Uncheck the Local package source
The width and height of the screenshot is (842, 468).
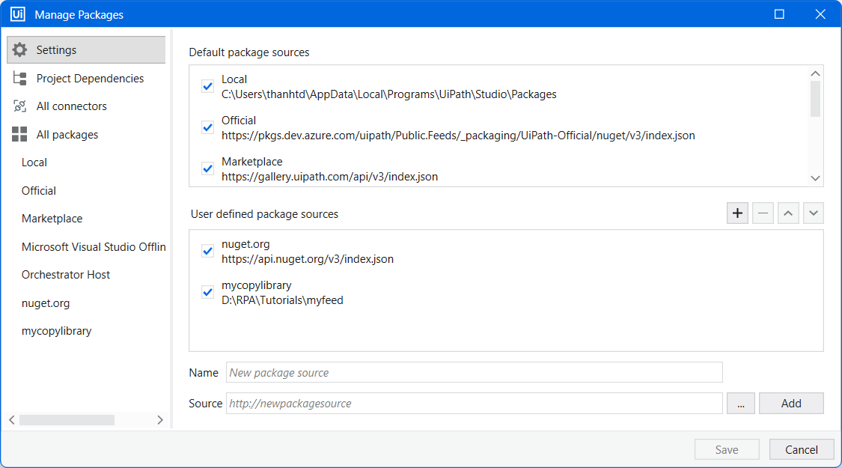(208, 86)
